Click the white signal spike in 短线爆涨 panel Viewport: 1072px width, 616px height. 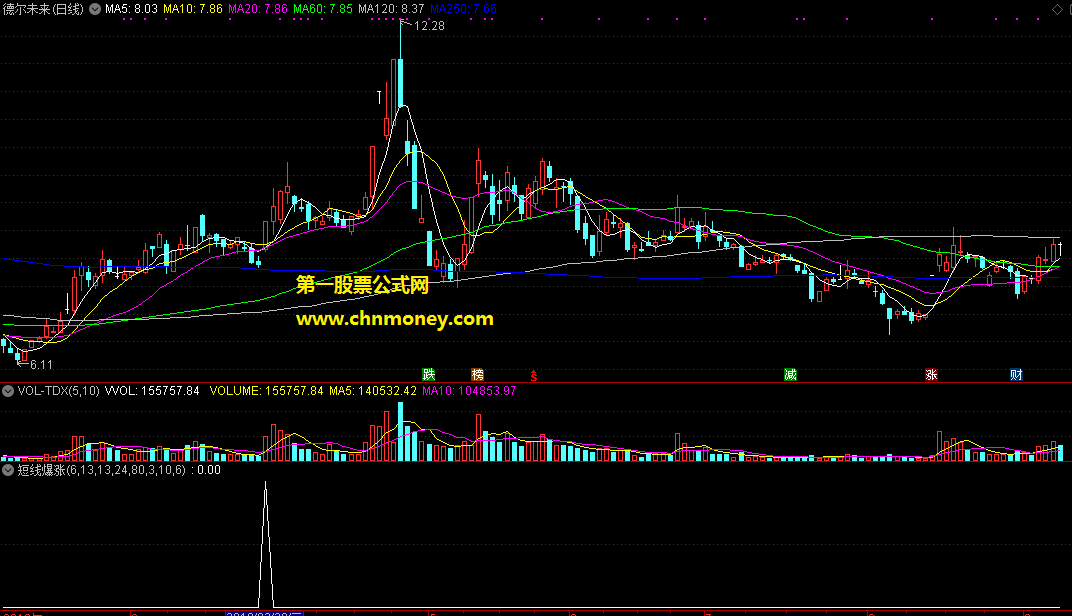tap(266, 544)
